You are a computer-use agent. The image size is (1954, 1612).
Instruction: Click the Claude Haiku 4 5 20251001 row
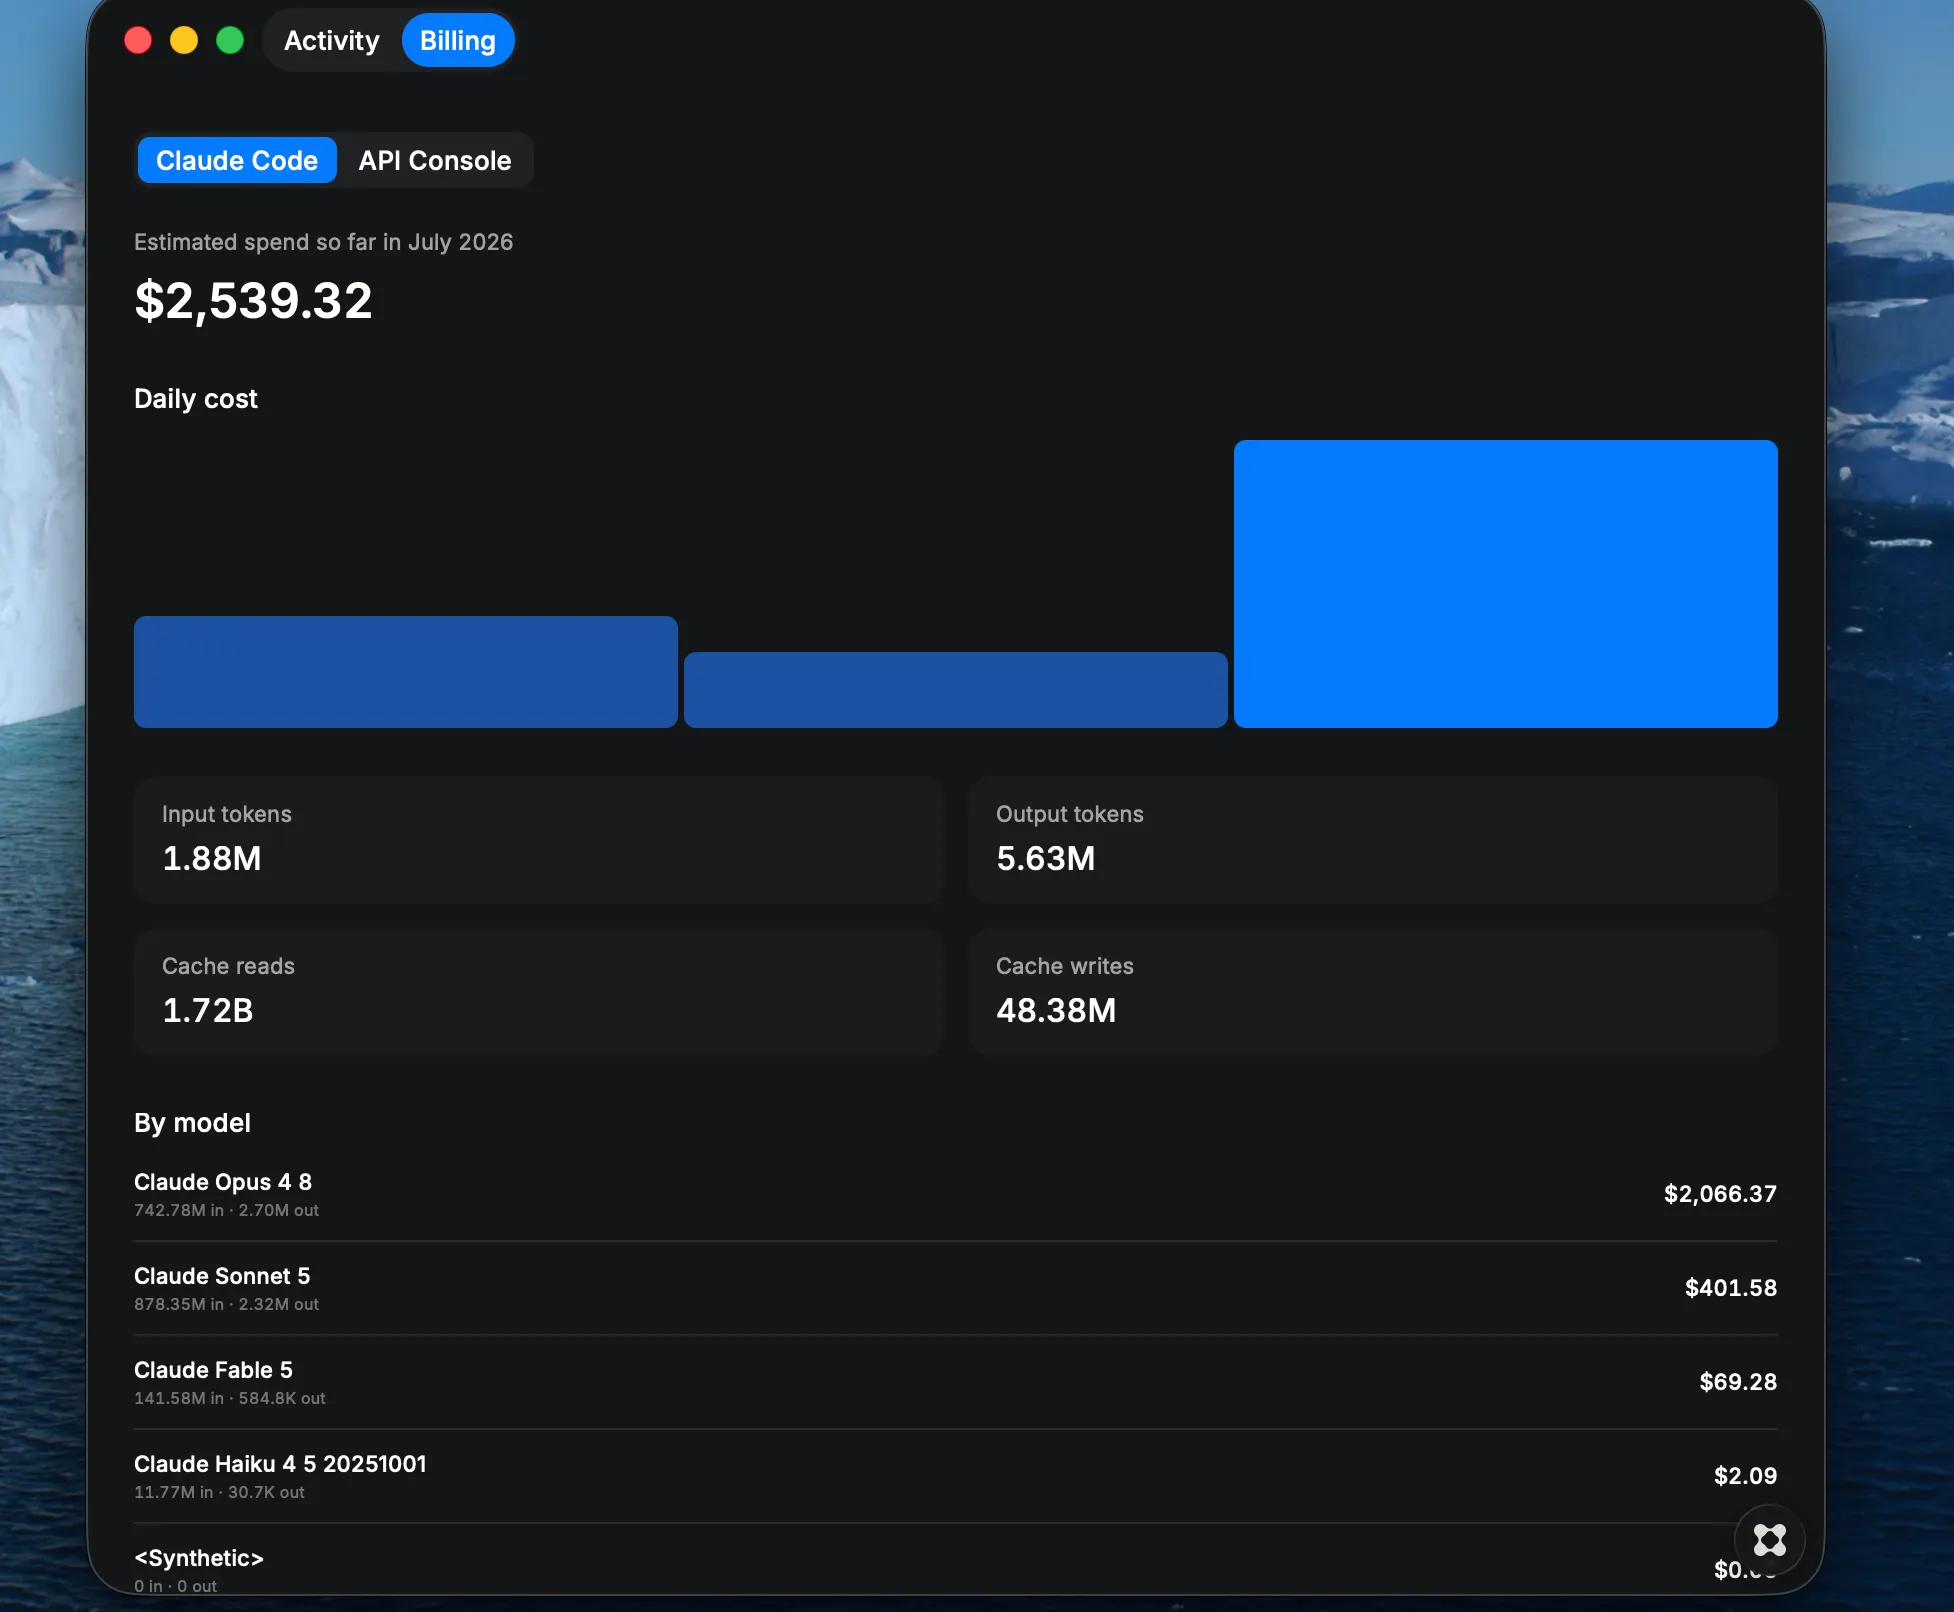[956, 1476]
